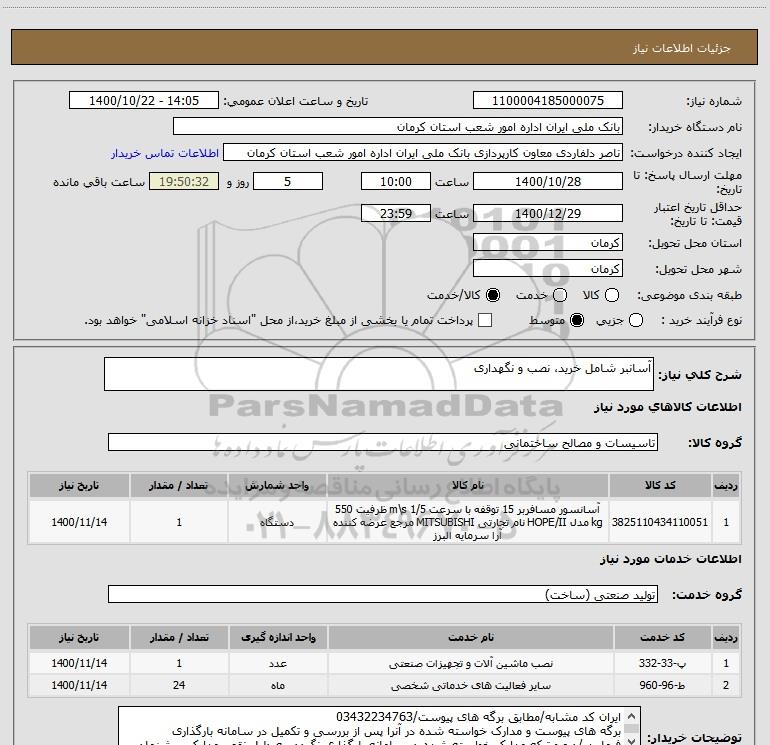Click the buyer notes scrollbar up arrow
The height and width of the screenshot is (745, 770).
[632, 716]
